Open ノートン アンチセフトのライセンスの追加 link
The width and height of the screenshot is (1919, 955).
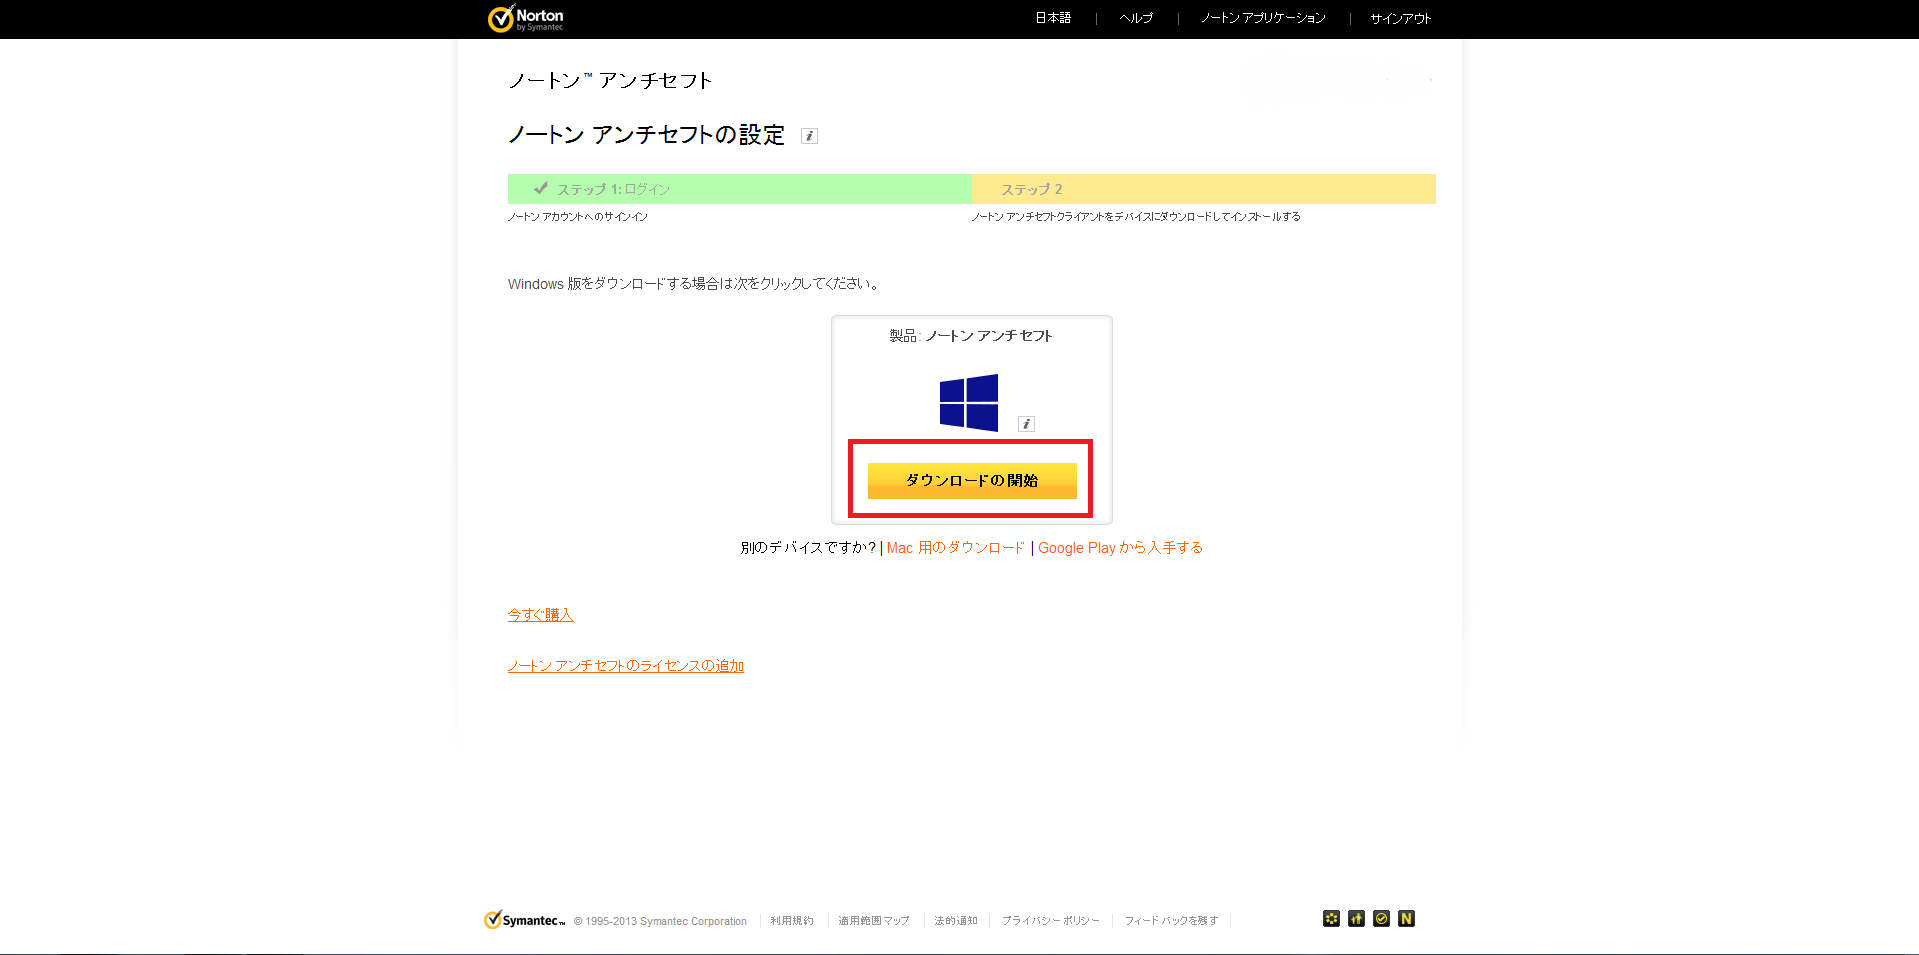(x=626, y=666)
